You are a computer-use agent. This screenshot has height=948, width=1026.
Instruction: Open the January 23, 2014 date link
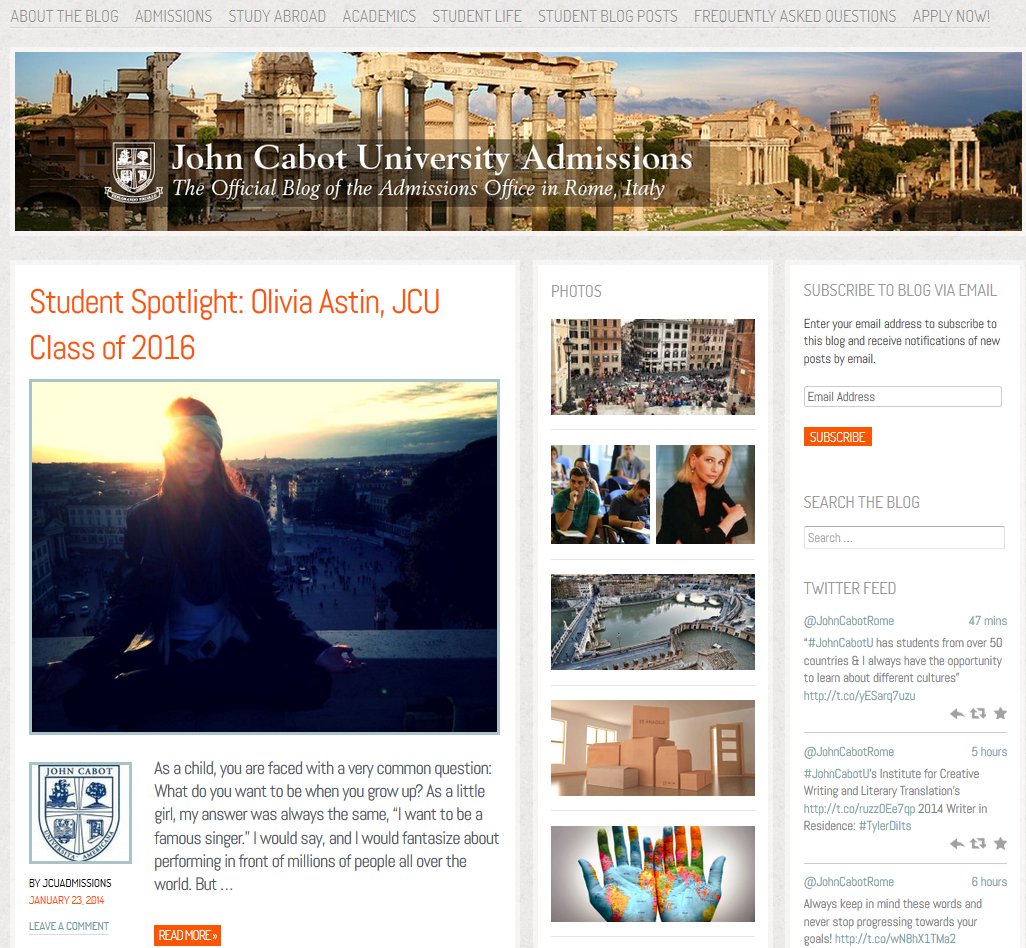(67, 900)
